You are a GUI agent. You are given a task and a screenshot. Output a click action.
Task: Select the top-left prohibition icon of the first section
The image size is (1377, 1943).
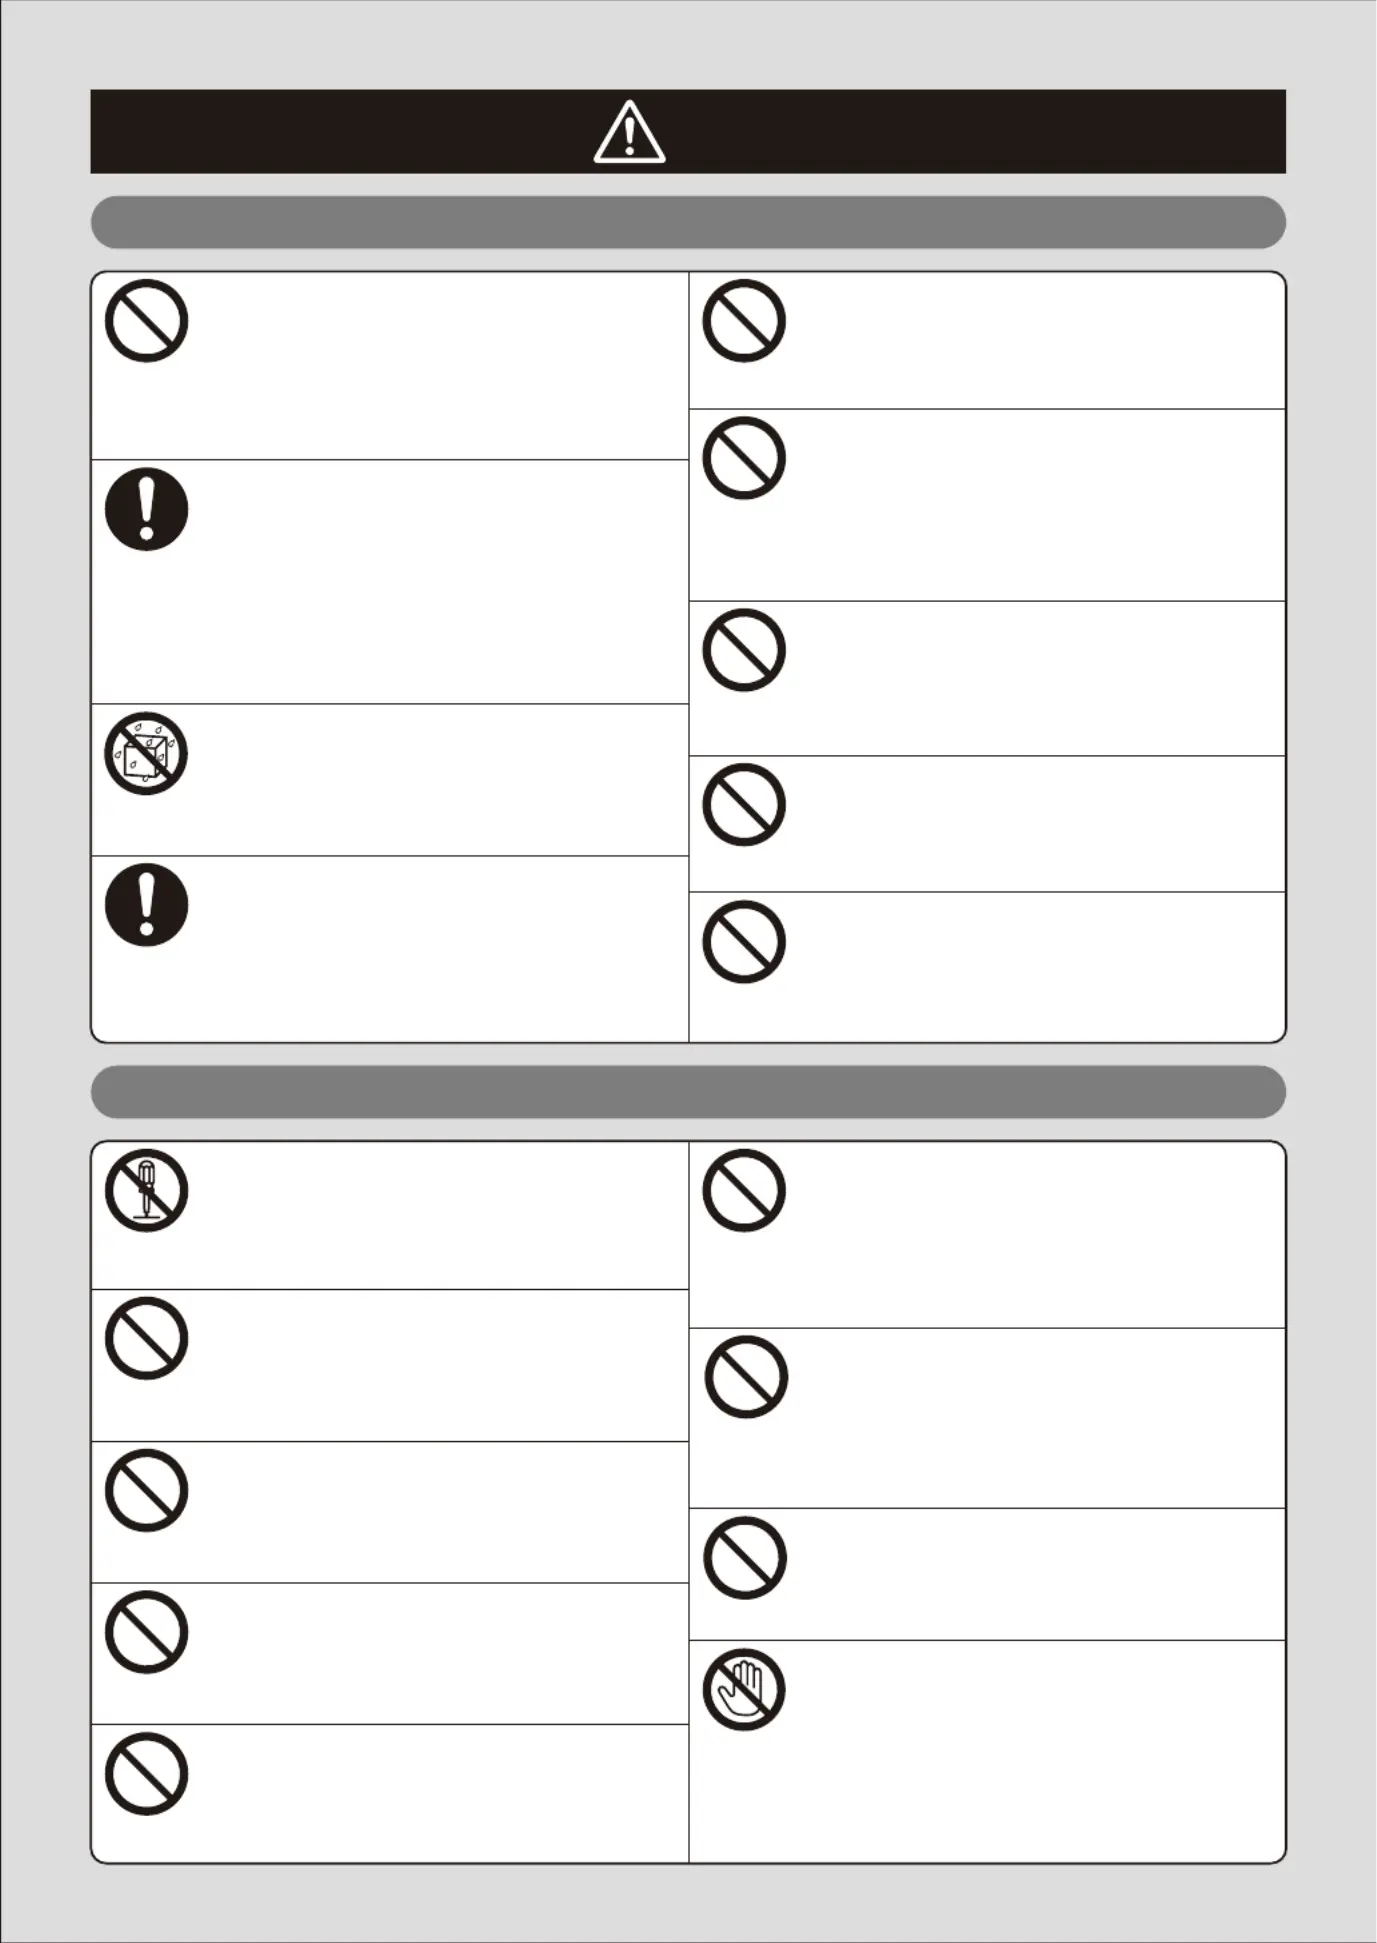pyautogui.click(x=146, y=321)
